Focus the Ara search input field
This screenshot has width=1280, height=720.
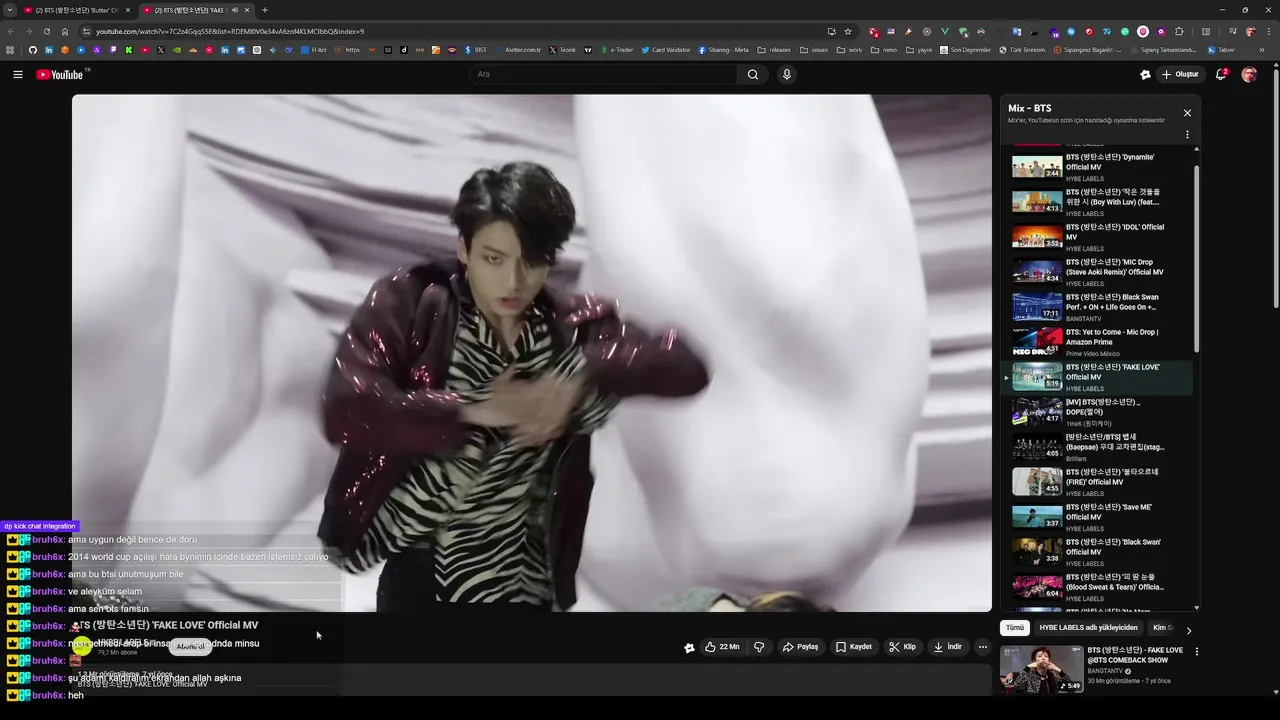click(x=604, y=74)
